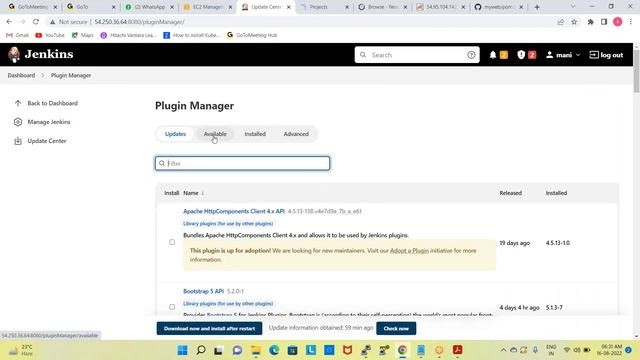Open the Gmail bookmark
Screen dimensions: 640x360
point(17,35)
